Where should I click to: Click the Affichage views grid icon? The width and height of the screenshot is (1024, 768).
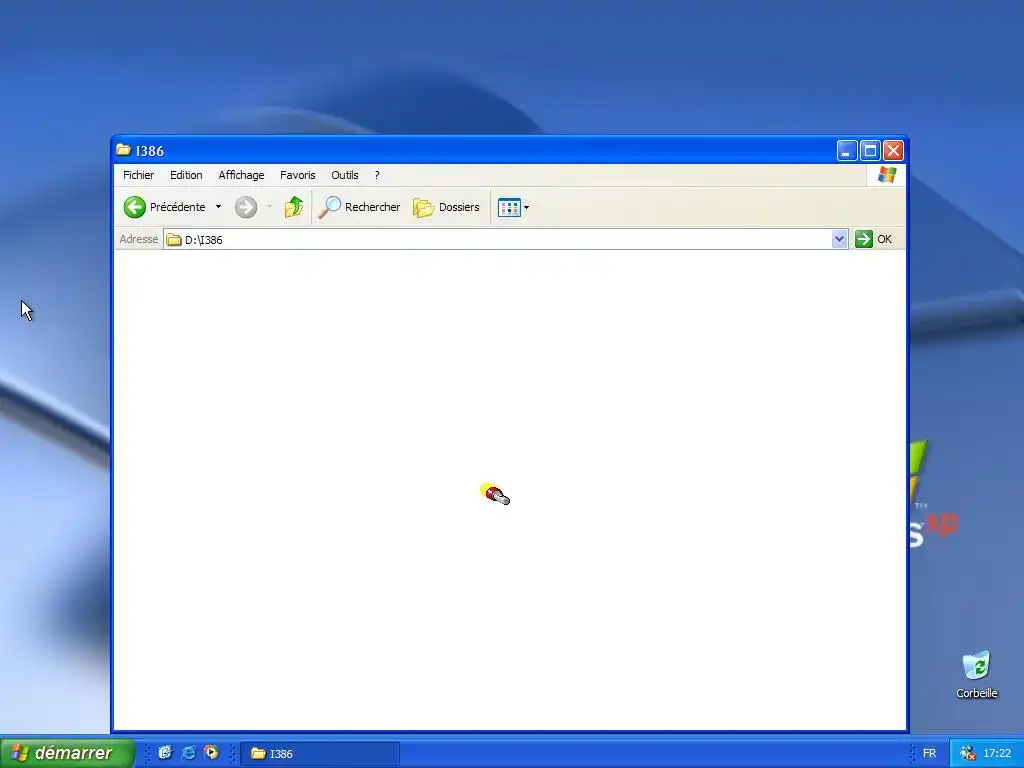click(x=509, y=207)
